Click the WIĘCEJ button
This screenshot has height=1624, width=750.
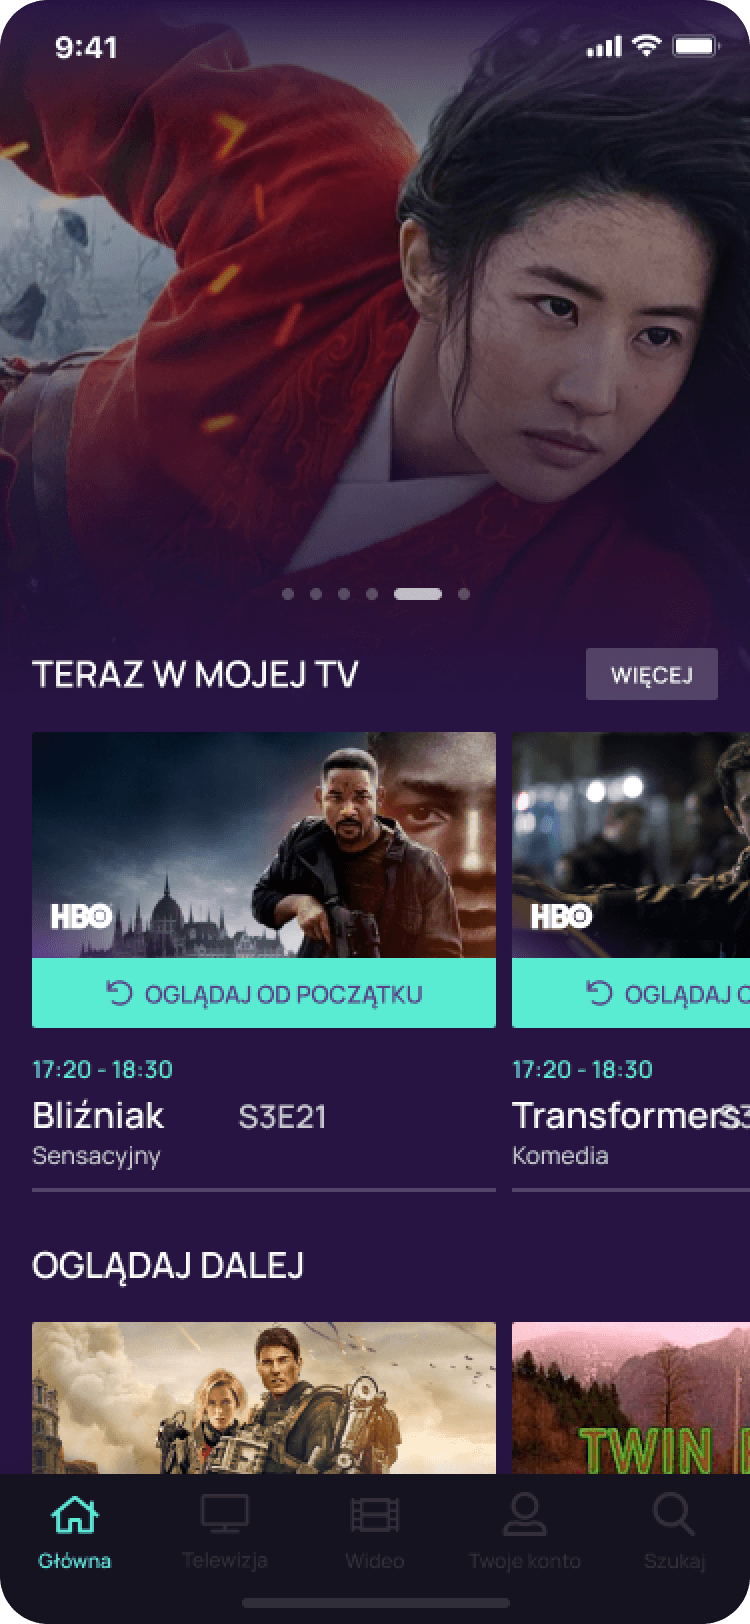click(652, 674)
